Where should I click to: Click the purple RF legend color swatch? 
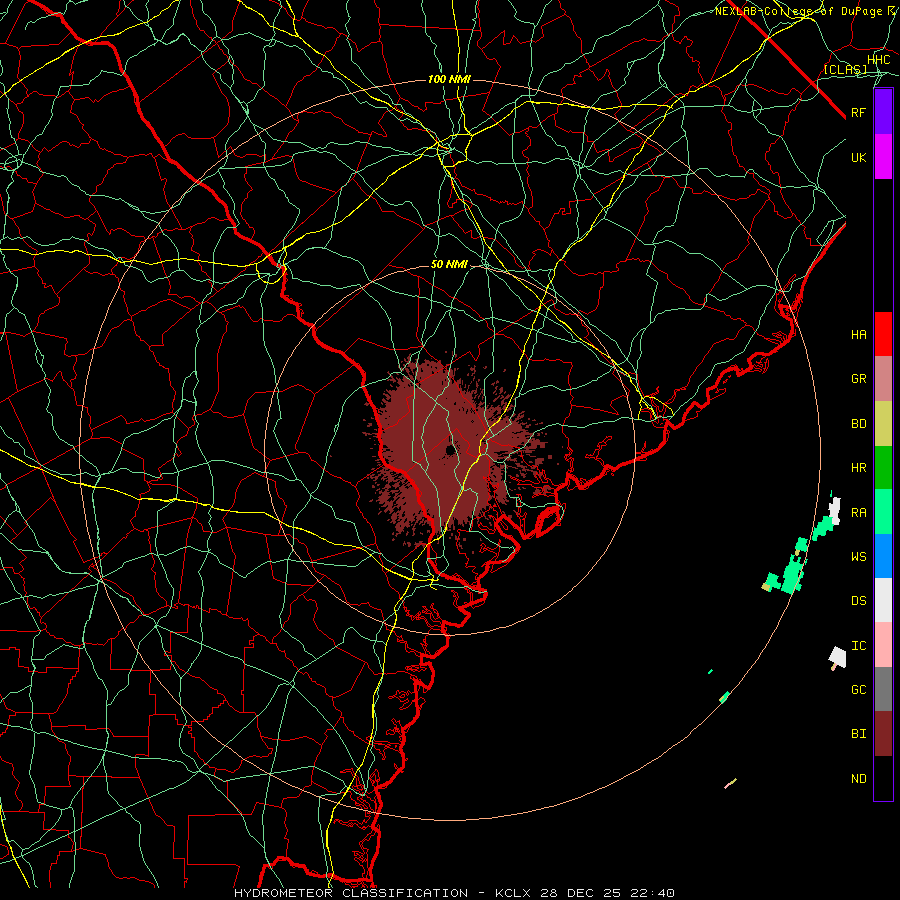(x=883, y=112)
